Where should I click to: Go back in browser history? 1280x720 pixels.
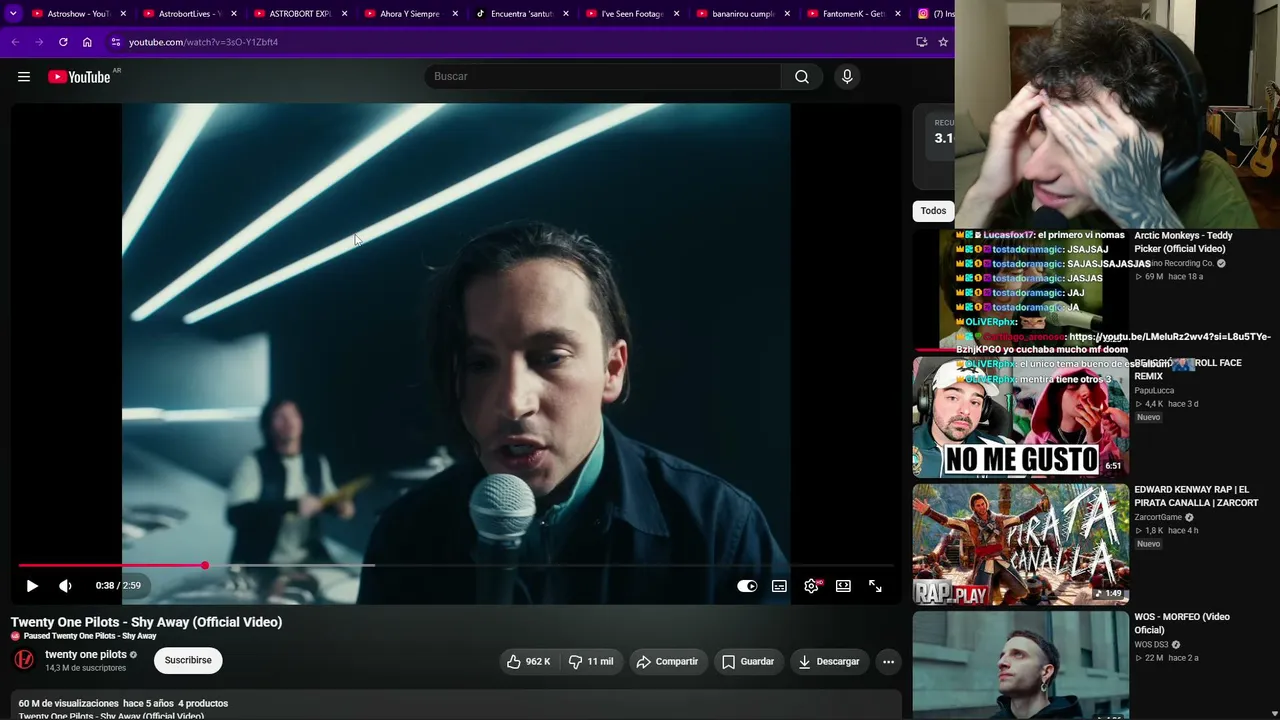point(15,42)
